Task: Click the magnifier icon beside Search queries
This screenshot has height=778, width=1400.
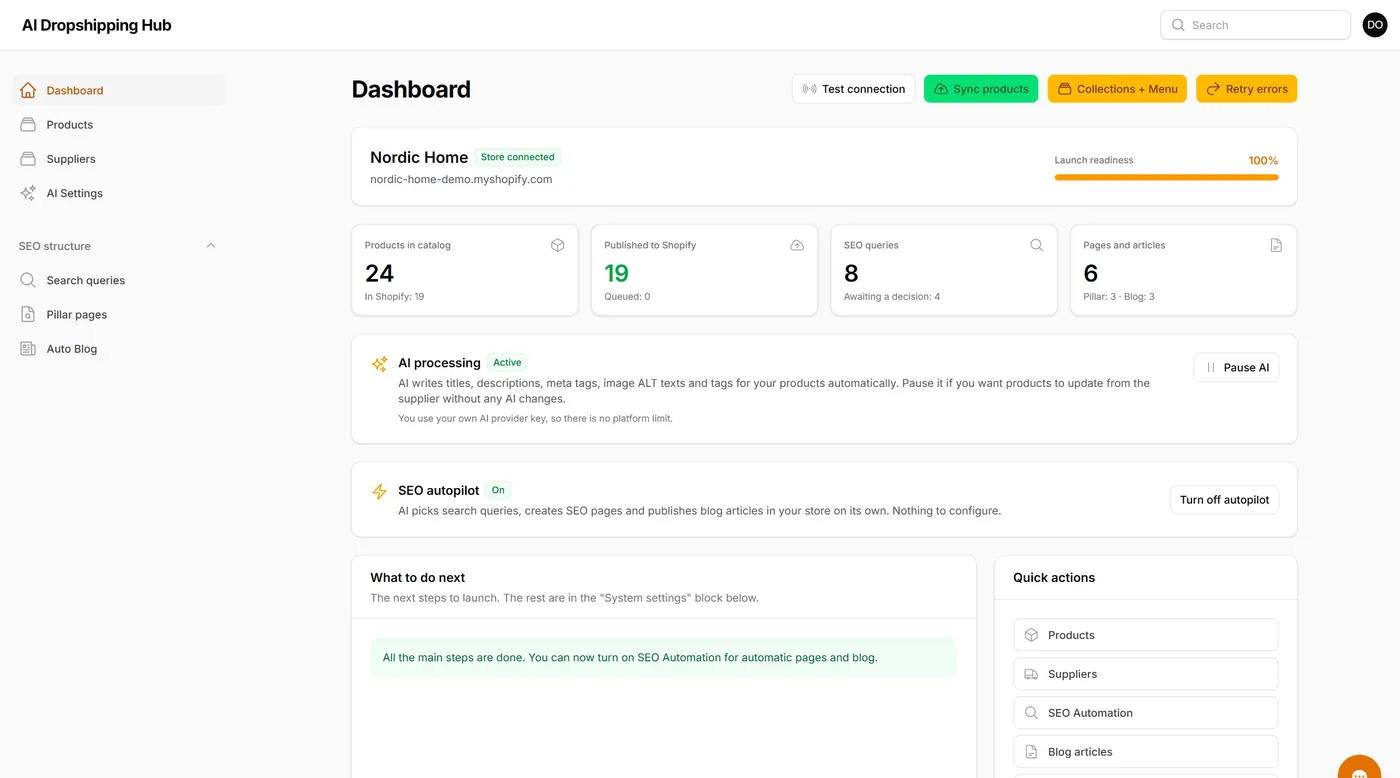Action: pyautogui.click(x=28, y=280)
